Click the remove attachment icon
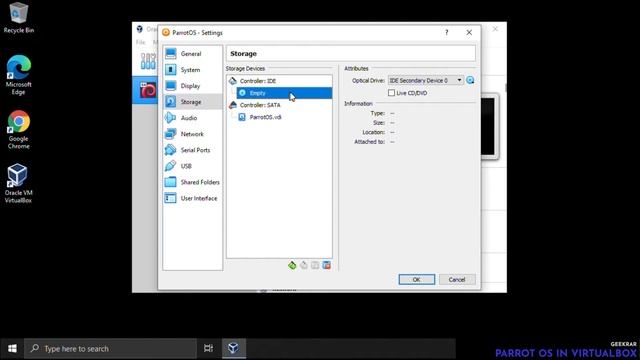The height and width of the screenshot is (360, 640). pyautogui.click(x=327, y=265)
